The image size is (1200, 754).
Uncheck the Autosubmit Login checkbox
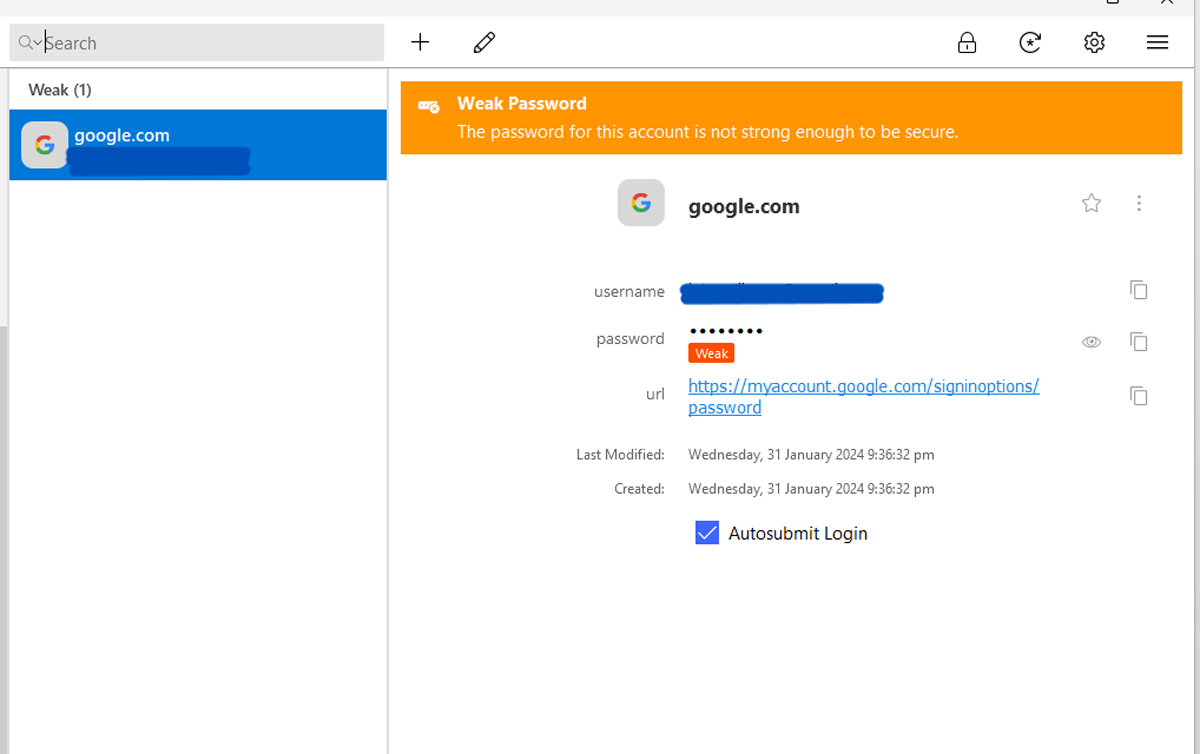point(707,533)
